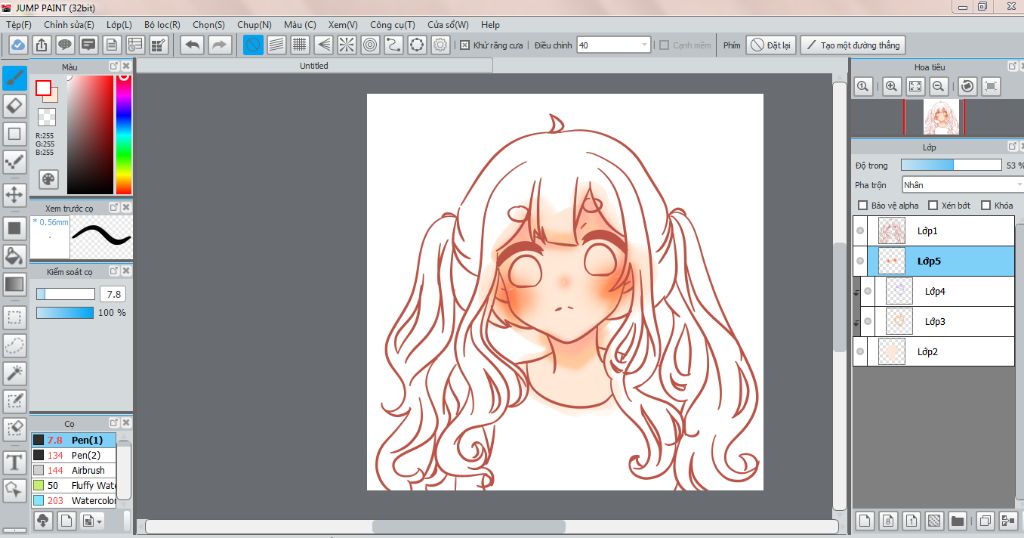Check the Bảo vệ alpha checkbox
The height and width of the screenshot is (538, 1024).
(x=863, y=205)
